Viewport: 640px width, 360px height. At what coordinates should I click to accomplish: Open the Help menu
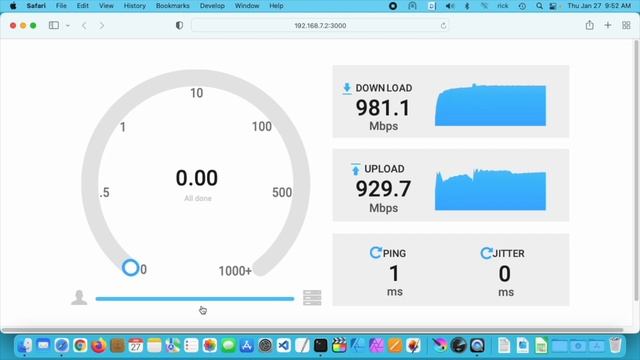[x=276, y=6]
